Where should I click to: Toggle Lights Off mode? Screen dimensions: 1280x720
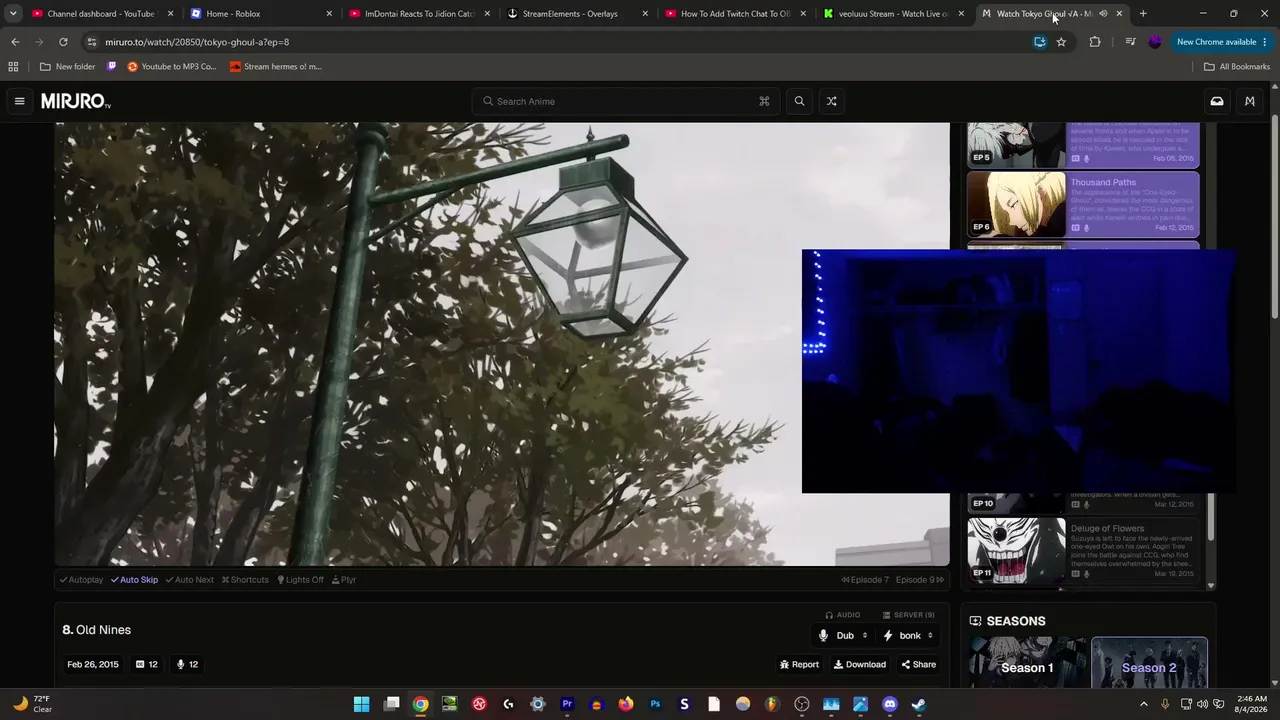[x=301, y=580]
